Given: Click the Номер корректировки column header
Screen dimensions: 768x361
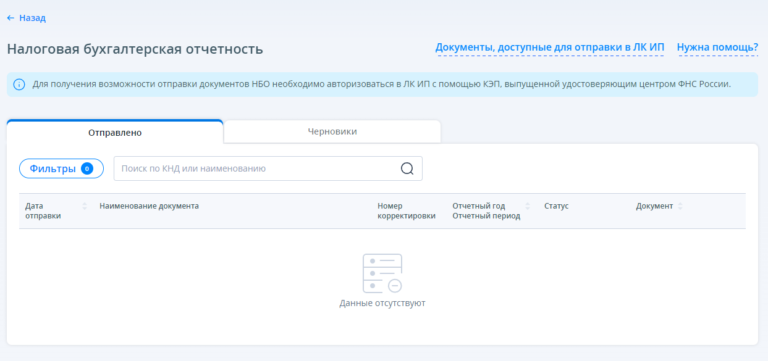Looking at the screenshot, I should (x=407, y=211).
